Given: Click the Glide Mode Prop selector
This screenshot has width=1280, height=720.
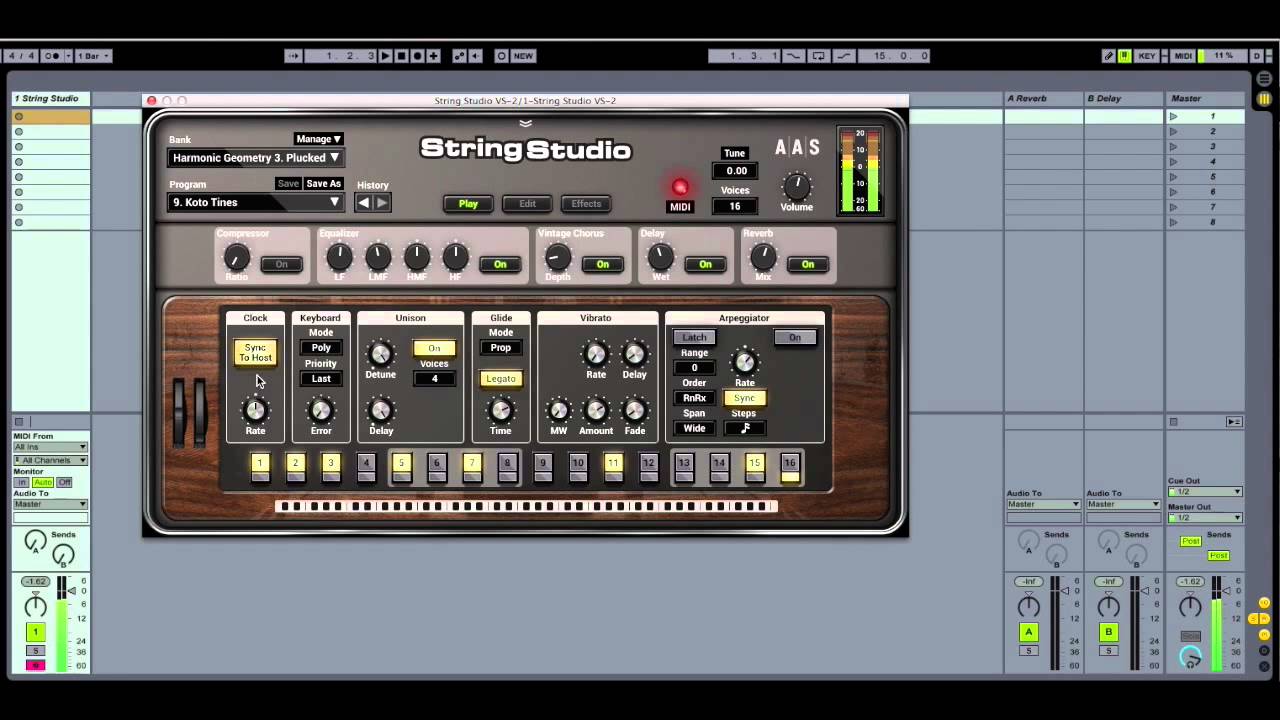Looking at the screenshot, I should 500,348.
